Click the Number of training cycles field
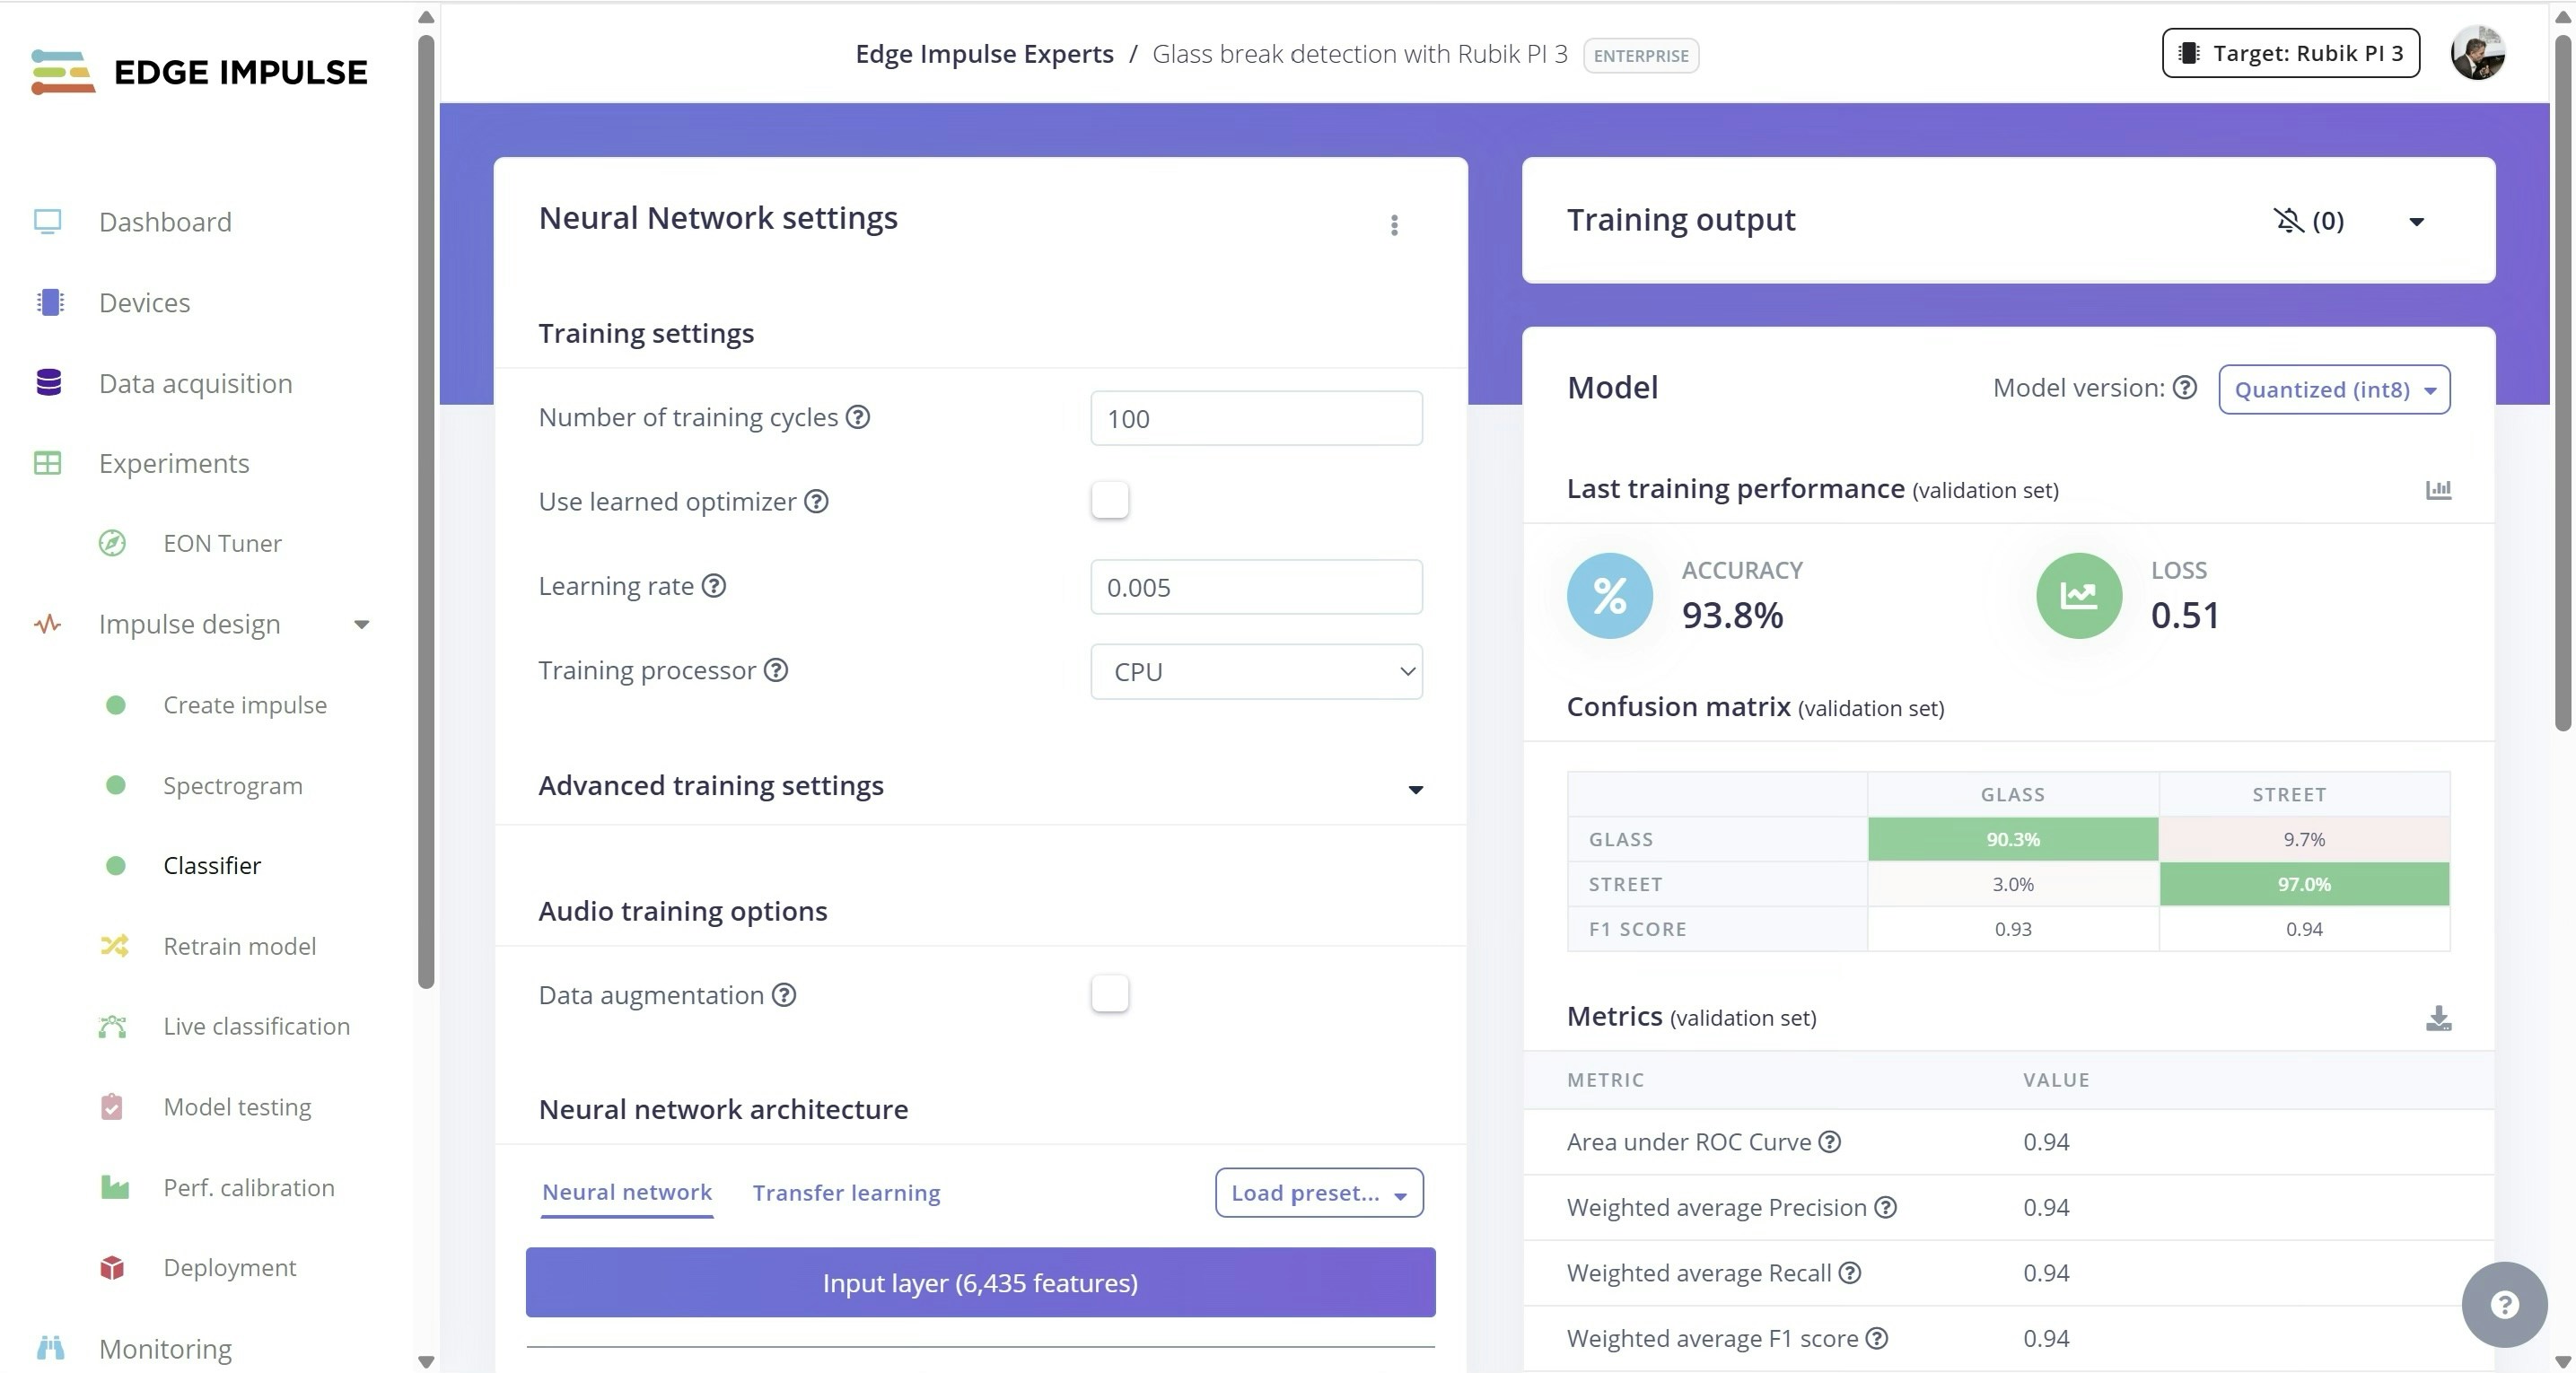Image resolution: width=2576 pixels, height=1373 pixels. [1256, 419]
